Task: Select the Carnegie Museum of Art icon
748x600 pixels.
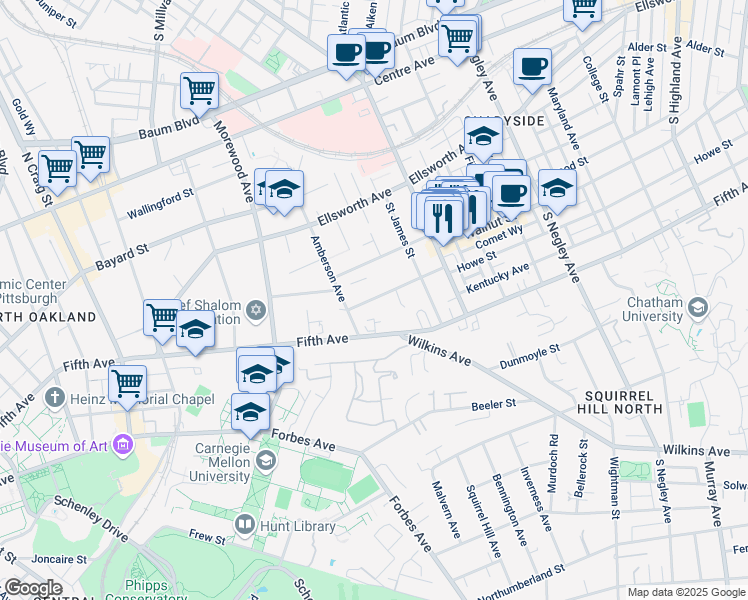Action: pos(124,445)
